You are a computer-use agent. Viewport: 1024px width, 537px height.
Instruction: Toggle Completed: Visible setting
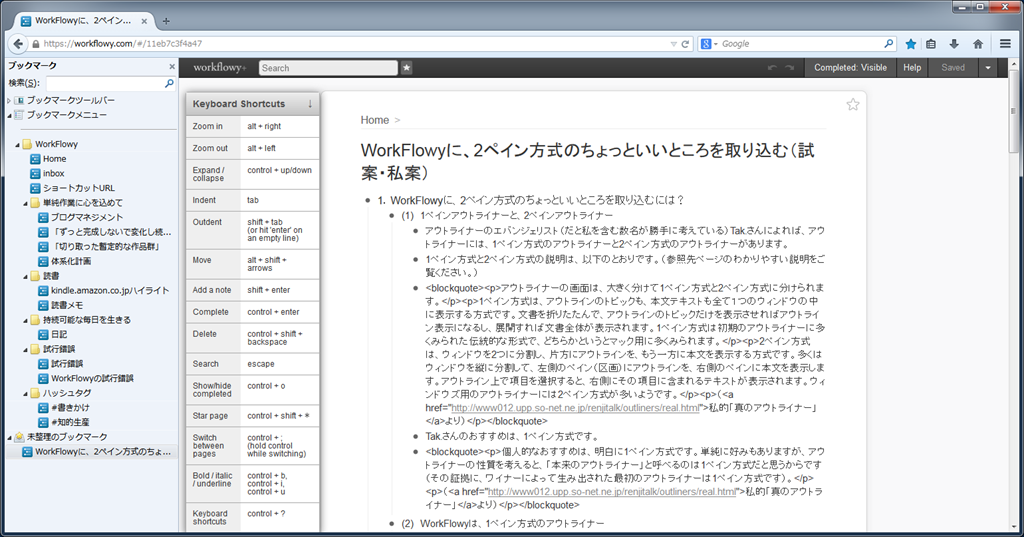[850, 67]
